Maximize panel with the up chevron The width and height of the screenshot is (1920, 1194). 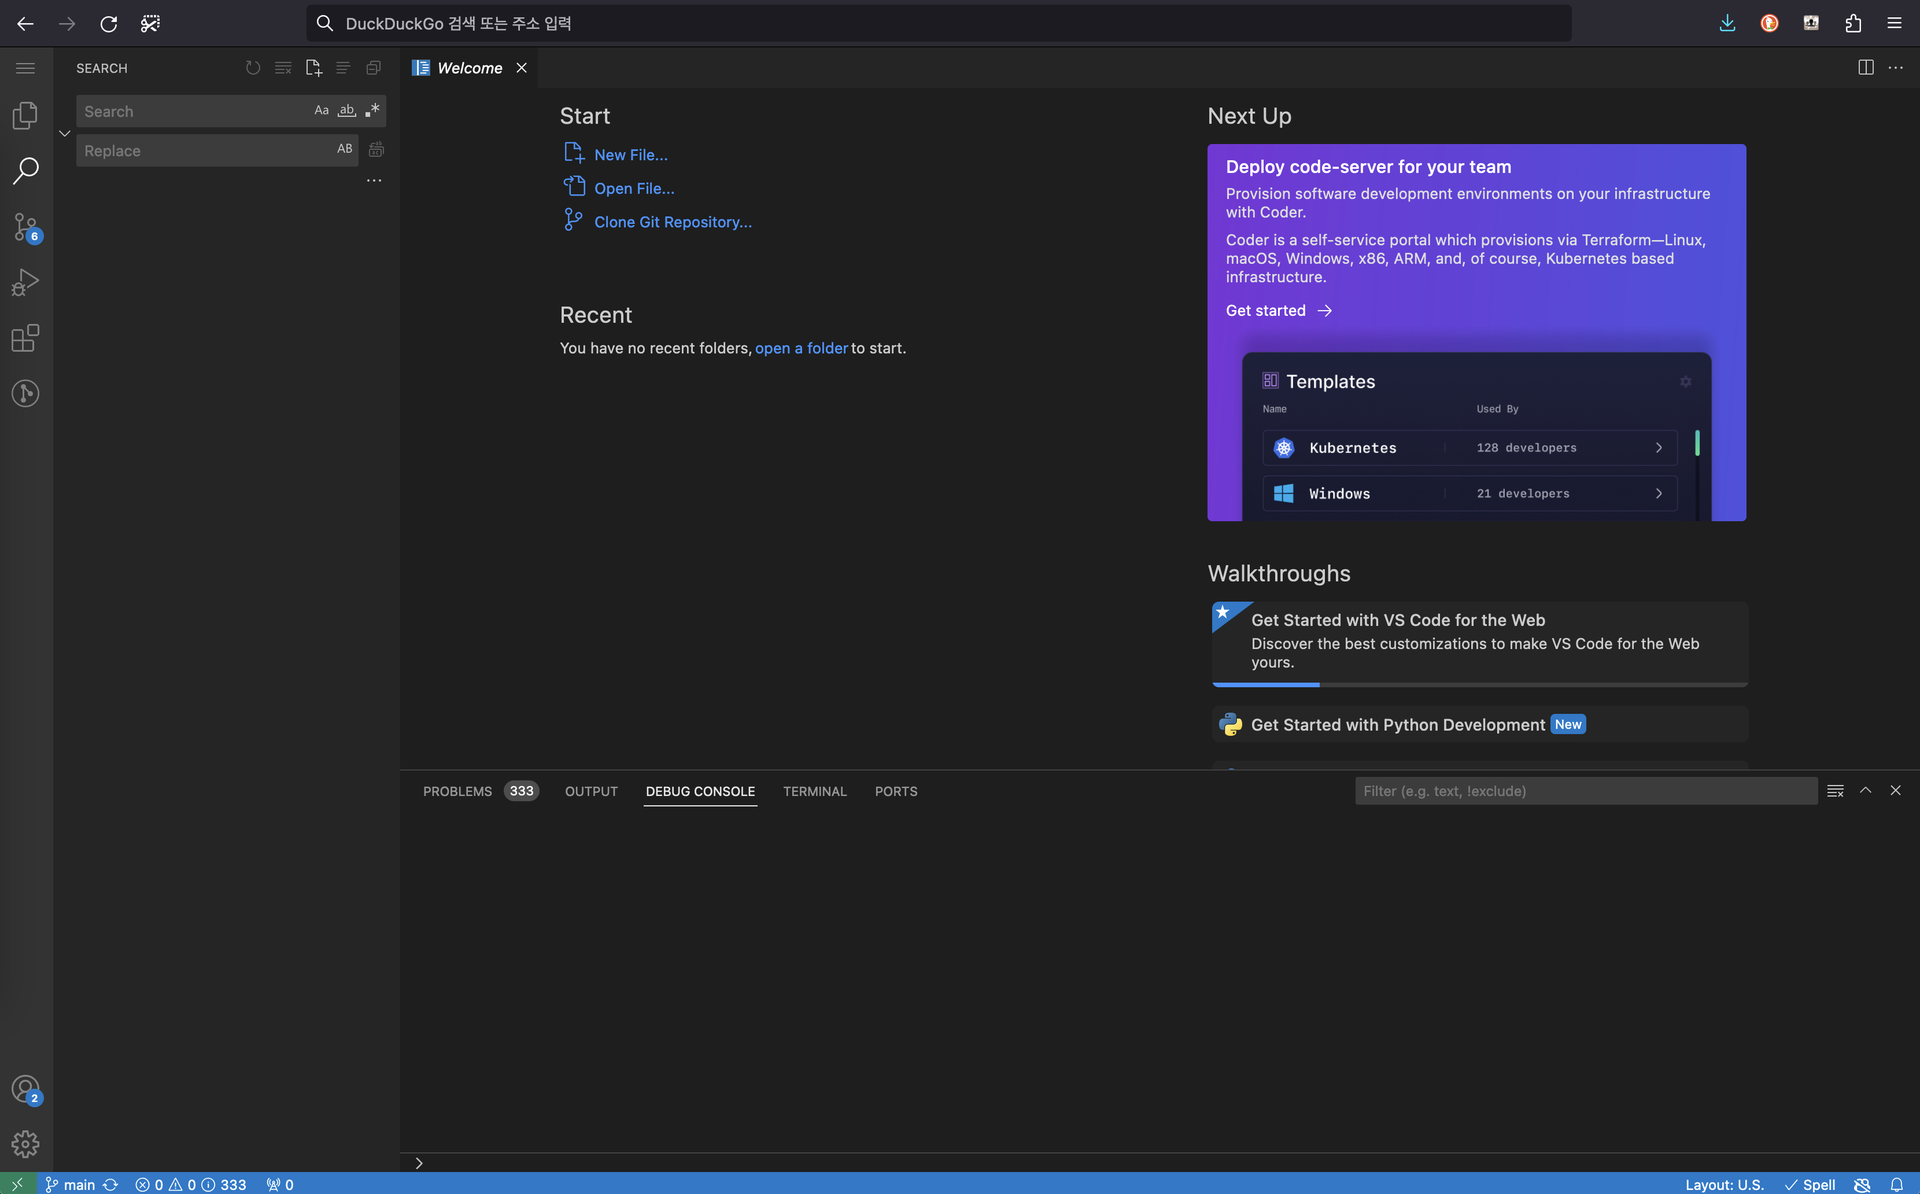(1865, 791)
